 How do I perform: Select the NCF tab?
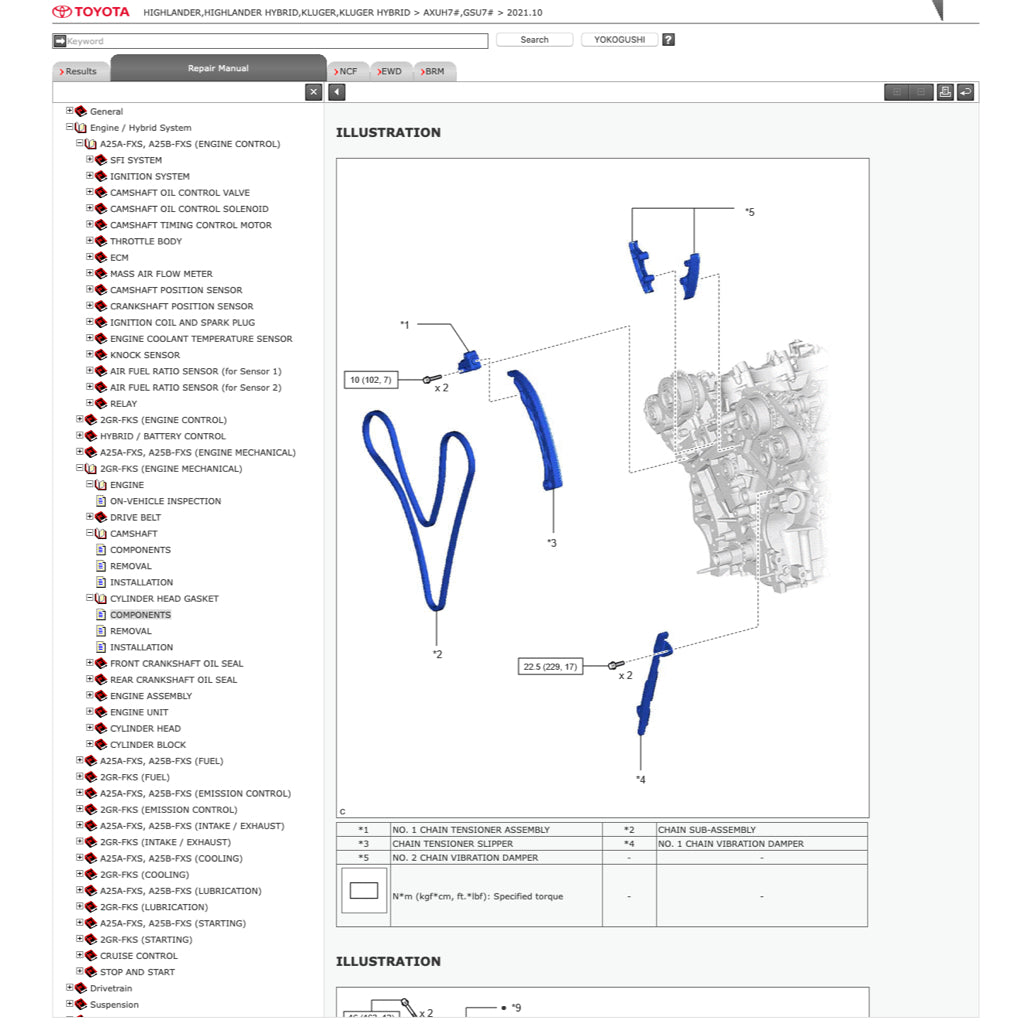coord(347,71)
